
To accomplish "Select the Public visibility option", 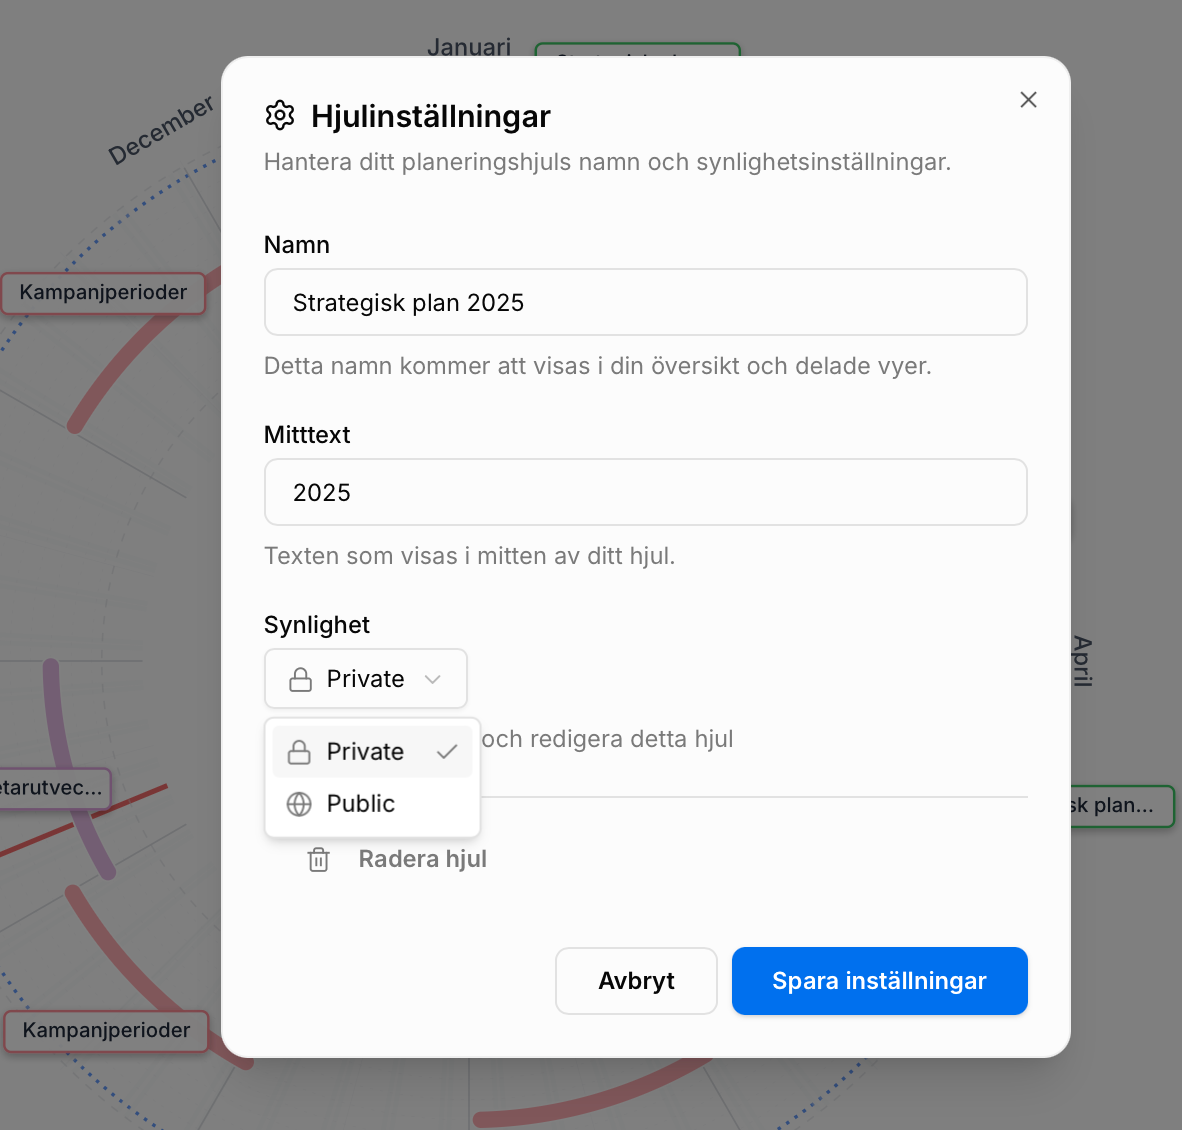I will [361, 804].
